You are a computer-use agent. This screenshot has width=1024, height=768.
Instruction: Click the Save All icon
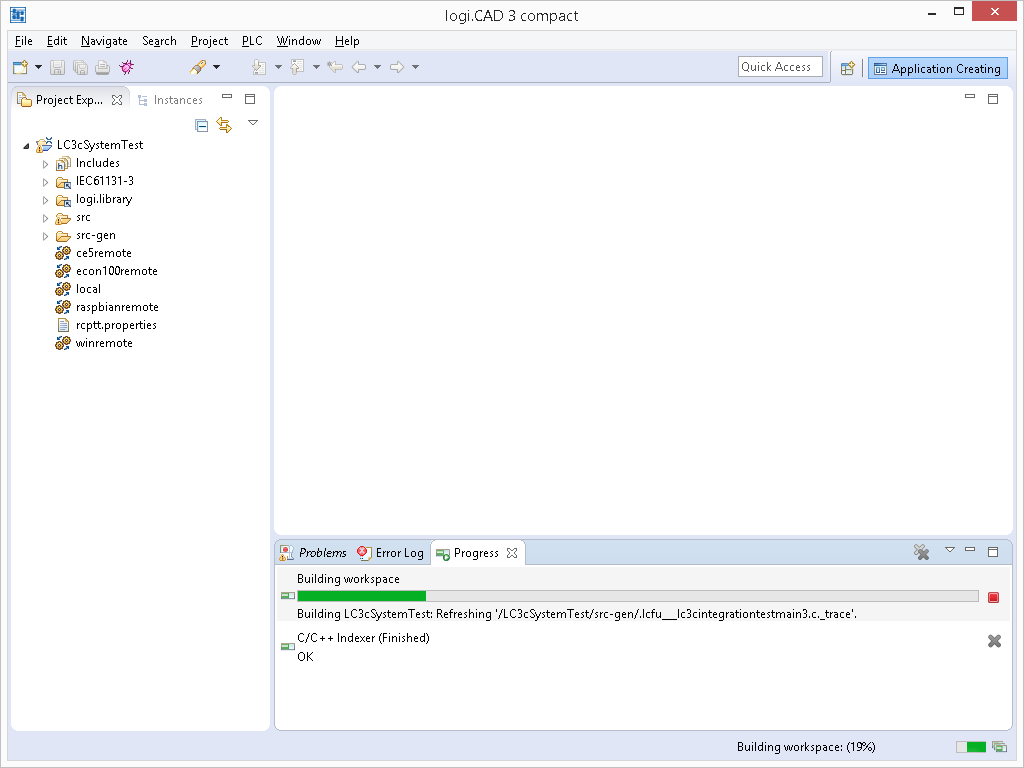80,67
